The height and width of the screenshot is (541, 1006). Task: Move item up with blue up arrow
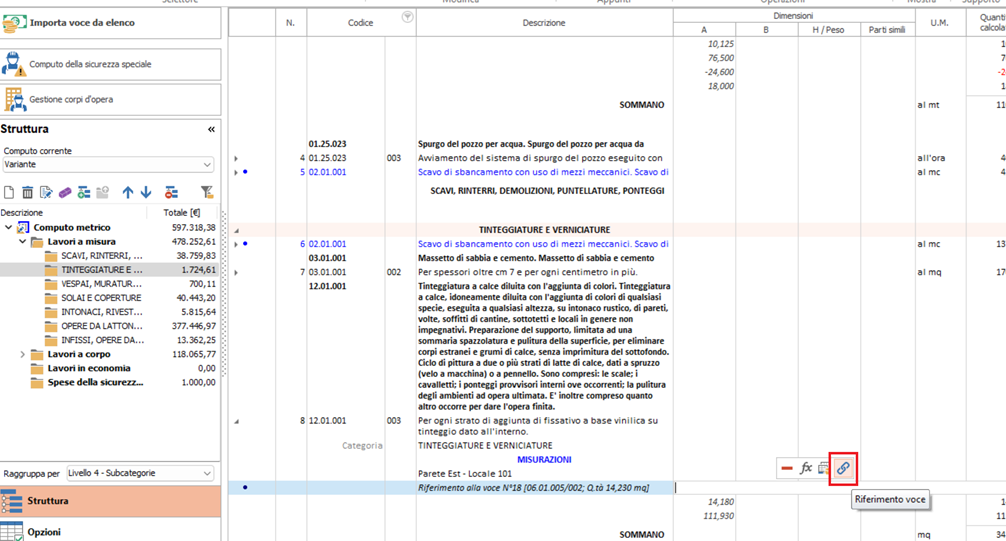[x=128, y=193]
